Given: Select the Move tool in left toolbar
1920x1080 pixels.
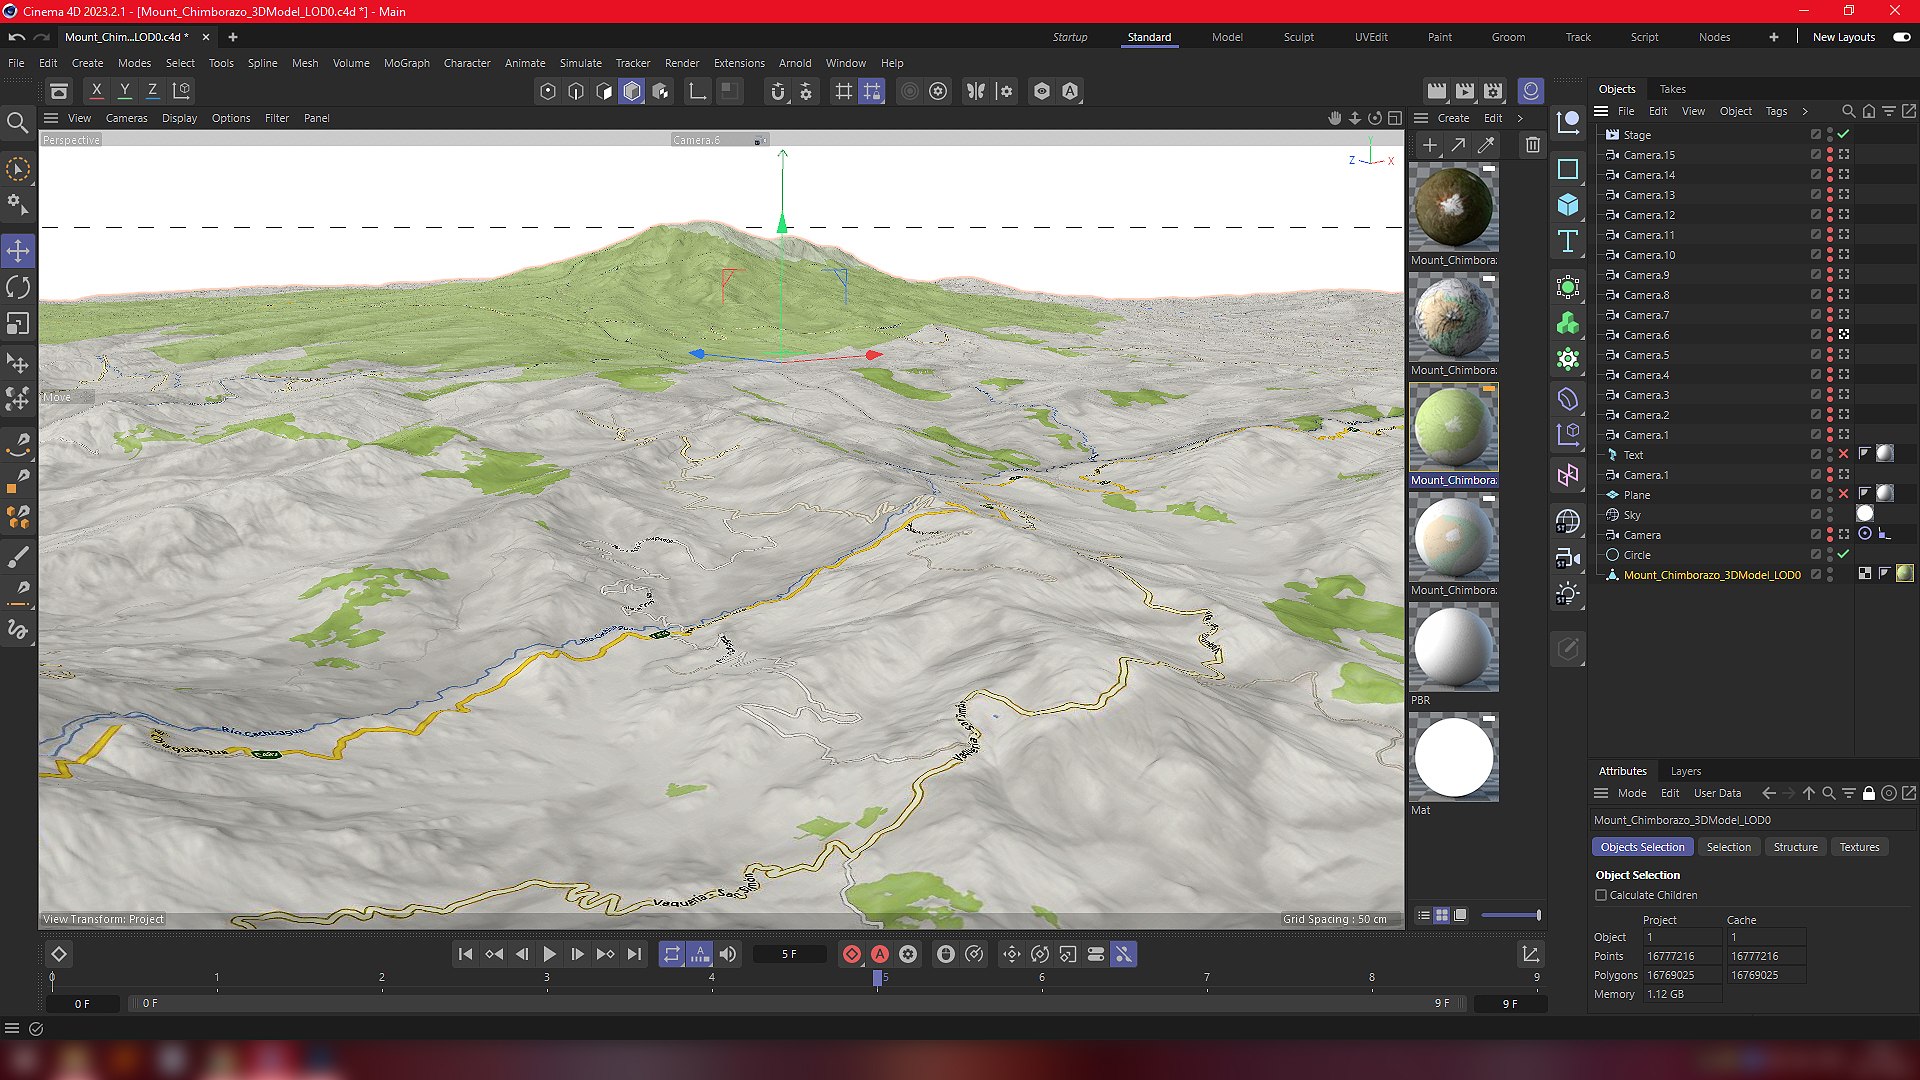Looking at the screenshot, I should point(18,251).
